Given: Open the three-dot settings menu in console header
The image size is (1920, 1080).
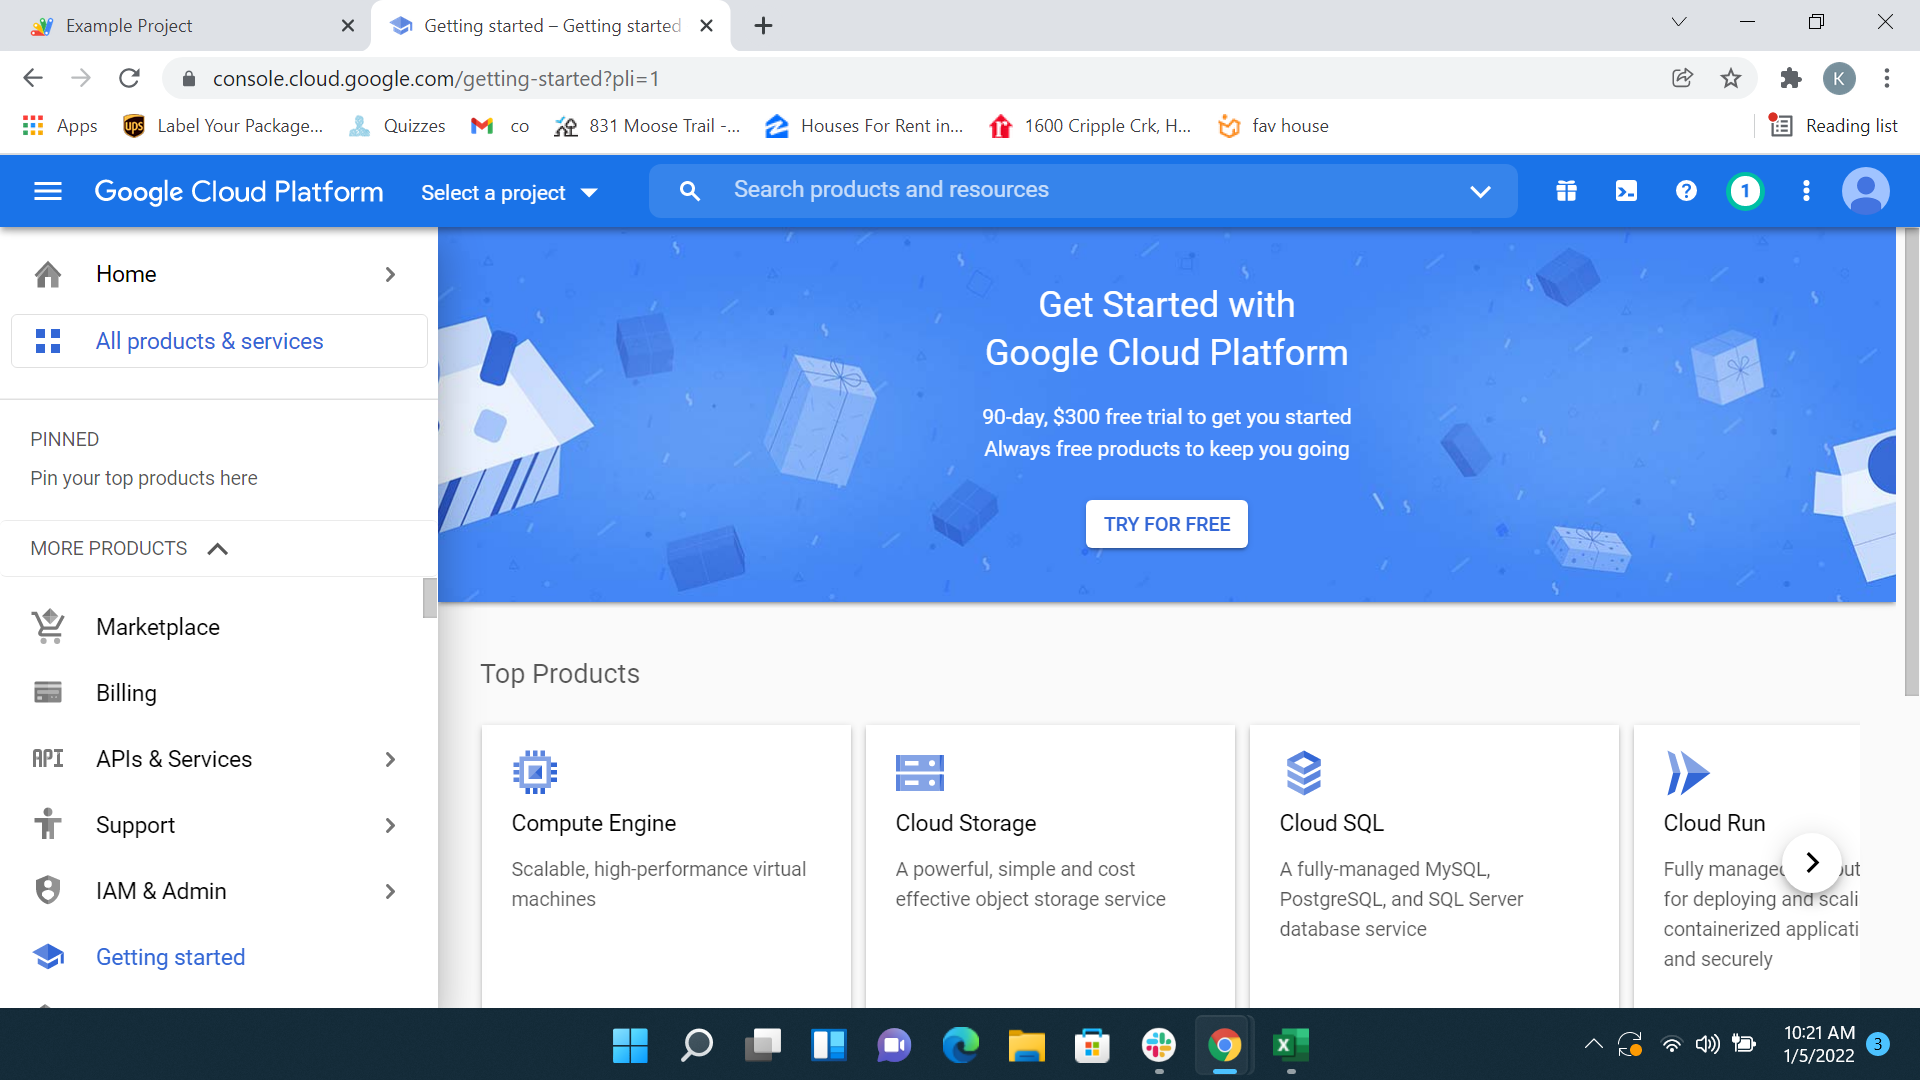Looking at the screenshot, I should [1806, 191].
